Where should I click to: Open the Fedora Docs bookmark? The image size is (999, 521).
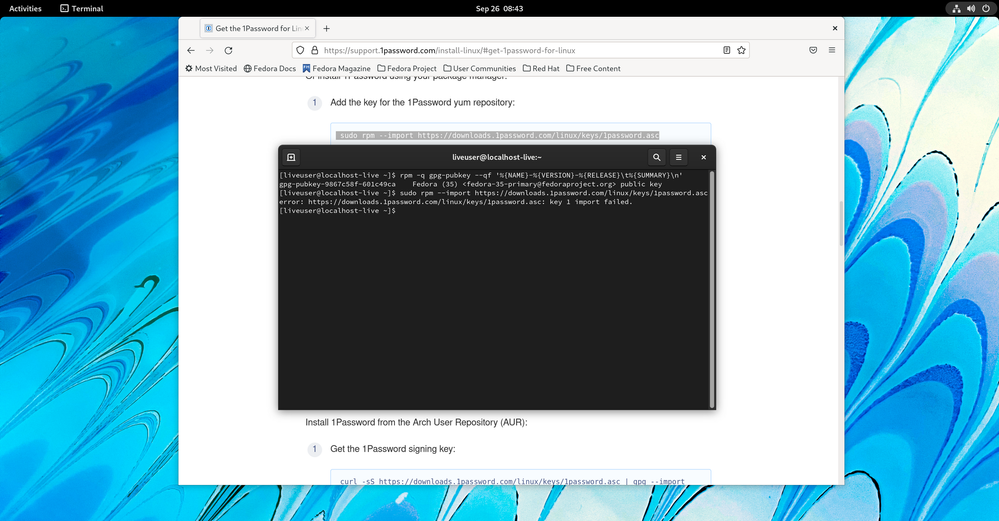[270, 69]
